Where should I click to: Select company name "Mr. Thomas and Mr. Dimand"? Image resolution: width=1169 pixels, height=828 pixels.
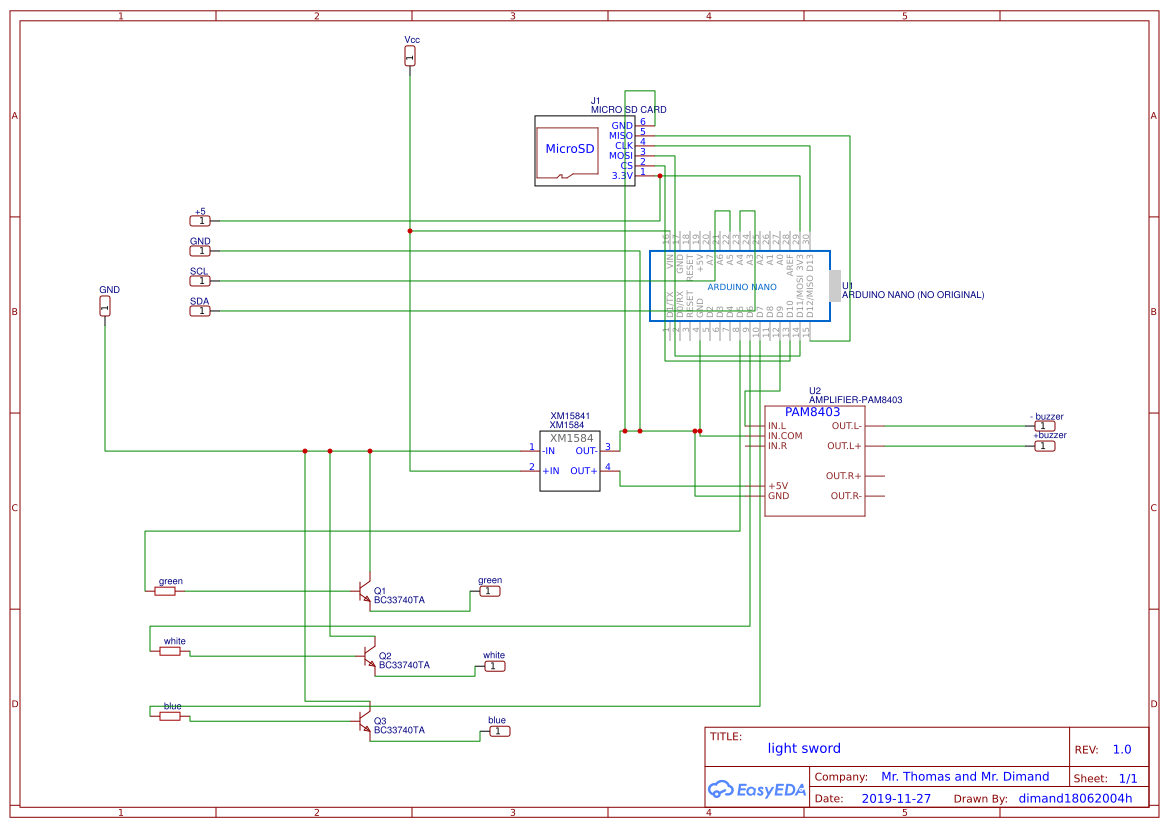[965, 777]
